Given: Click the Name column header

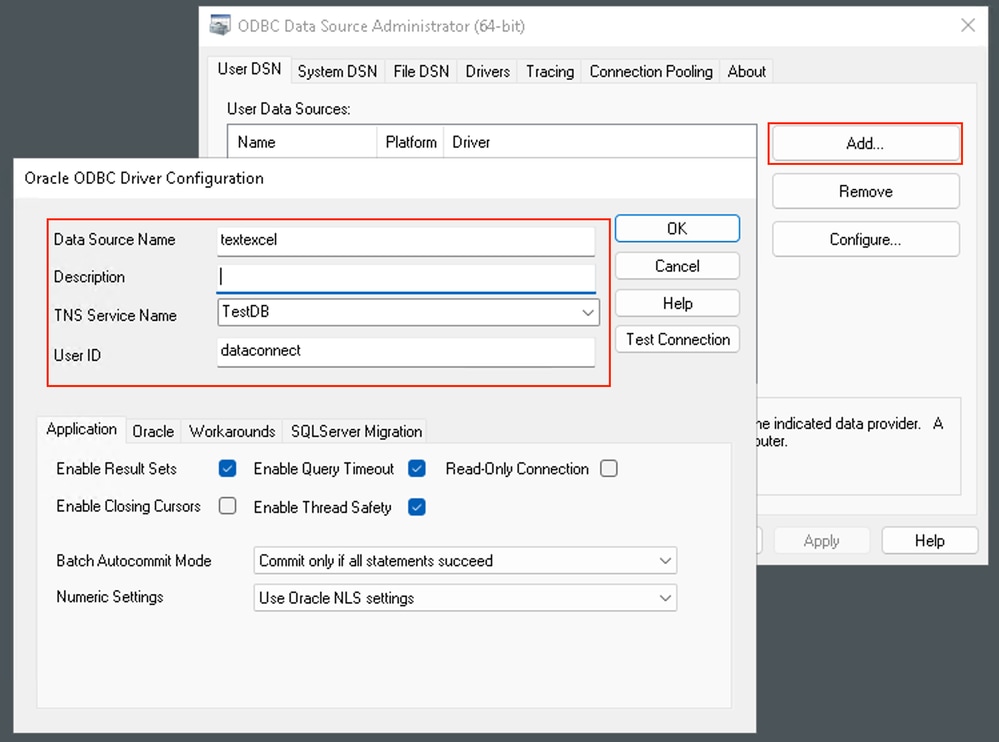Looking at the screenshot, I should [302, 142].
